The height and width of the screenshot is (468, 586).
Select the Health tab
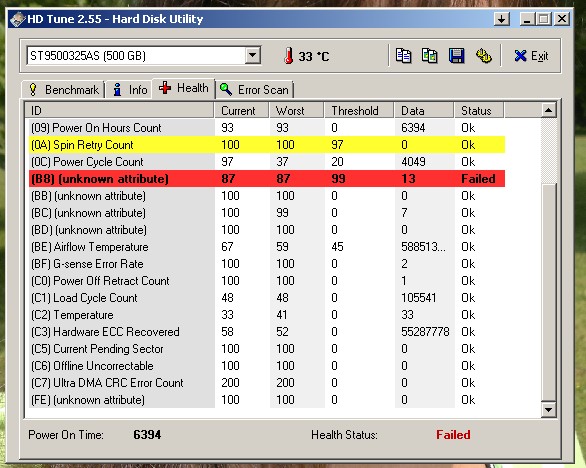tap(183, 88)
